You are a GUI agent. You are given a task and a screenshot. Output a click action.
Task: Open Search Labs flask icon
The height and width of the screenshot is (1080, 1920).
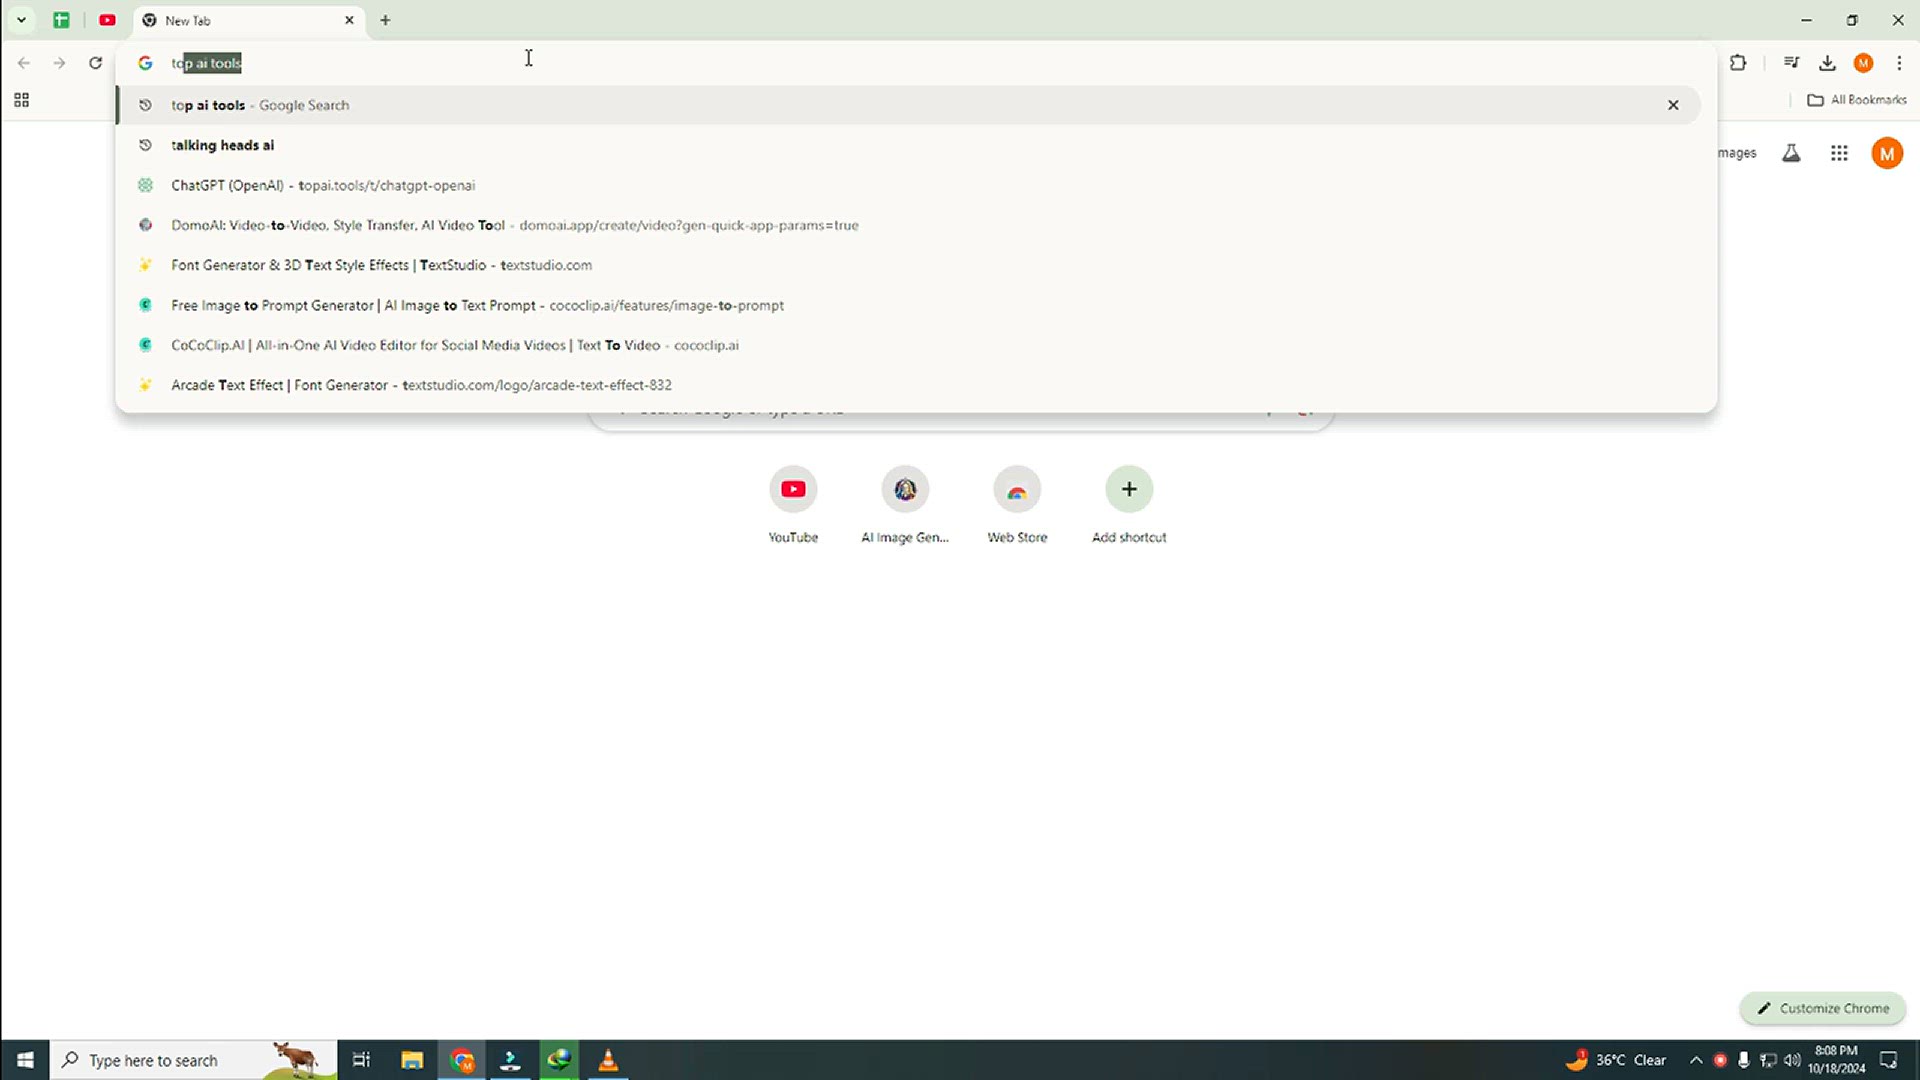click(x=1791, y=153)
